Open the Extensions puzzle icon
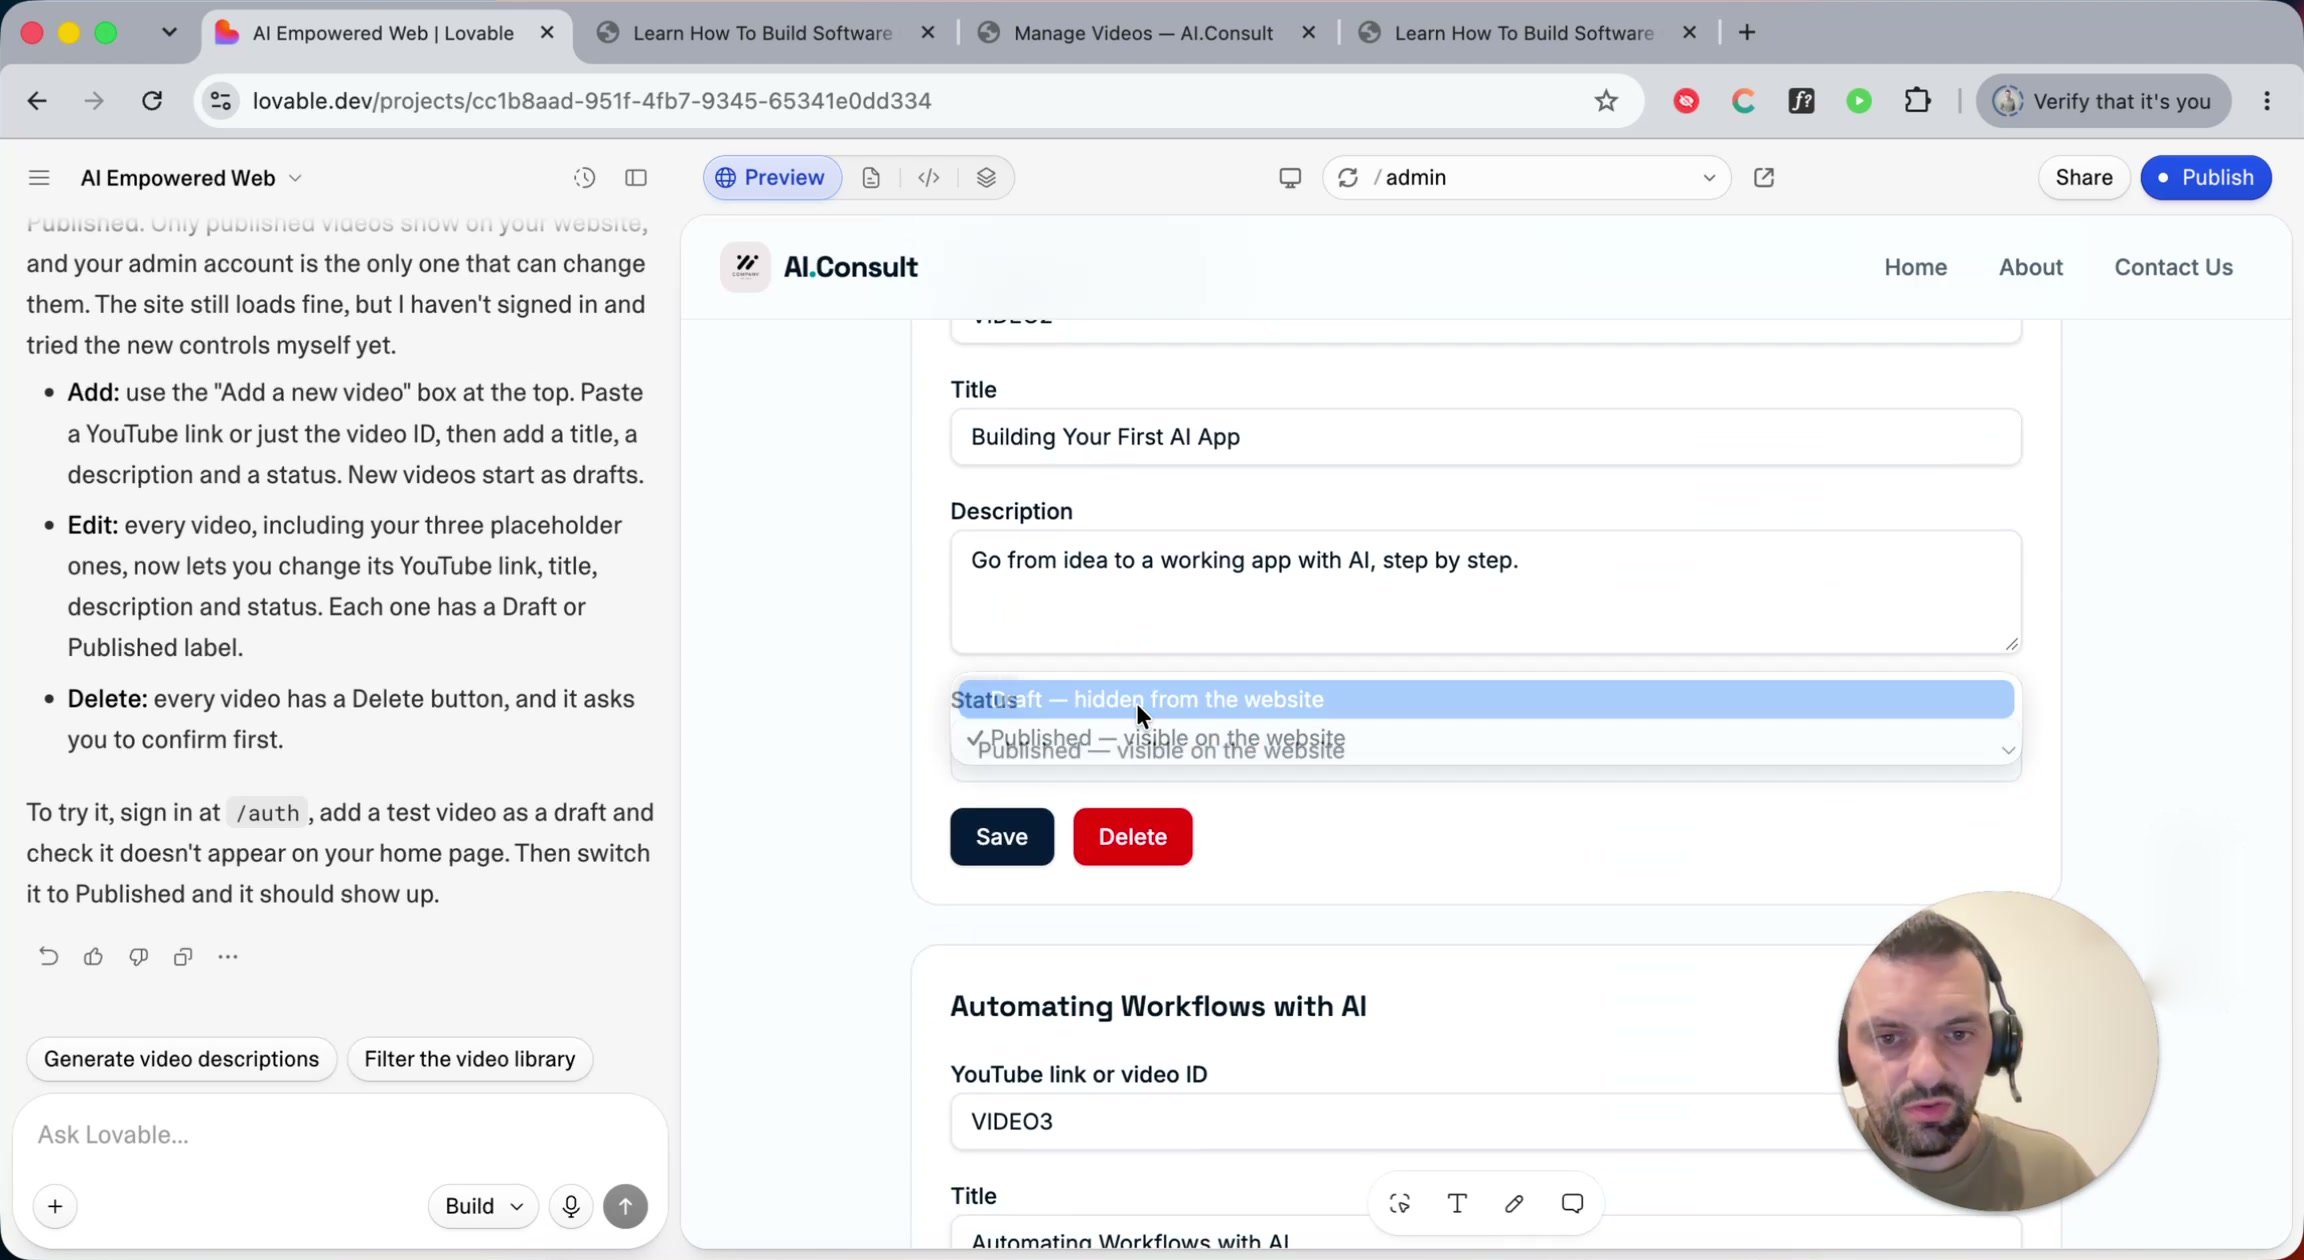 [1917, 101]
